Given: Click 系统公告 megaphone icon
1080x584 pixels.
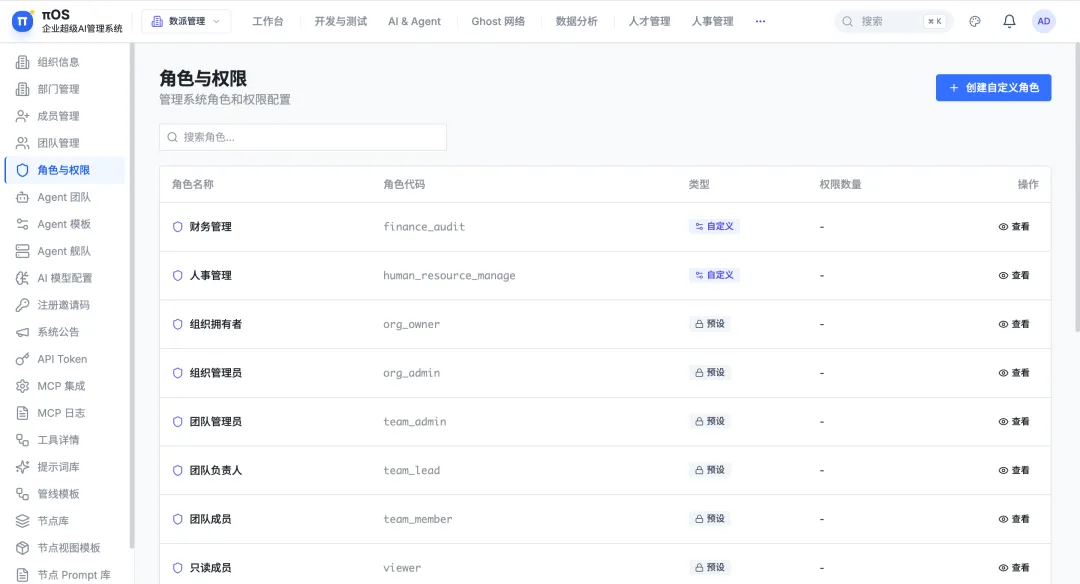Looking at the screenshot, I should (23, 332).
